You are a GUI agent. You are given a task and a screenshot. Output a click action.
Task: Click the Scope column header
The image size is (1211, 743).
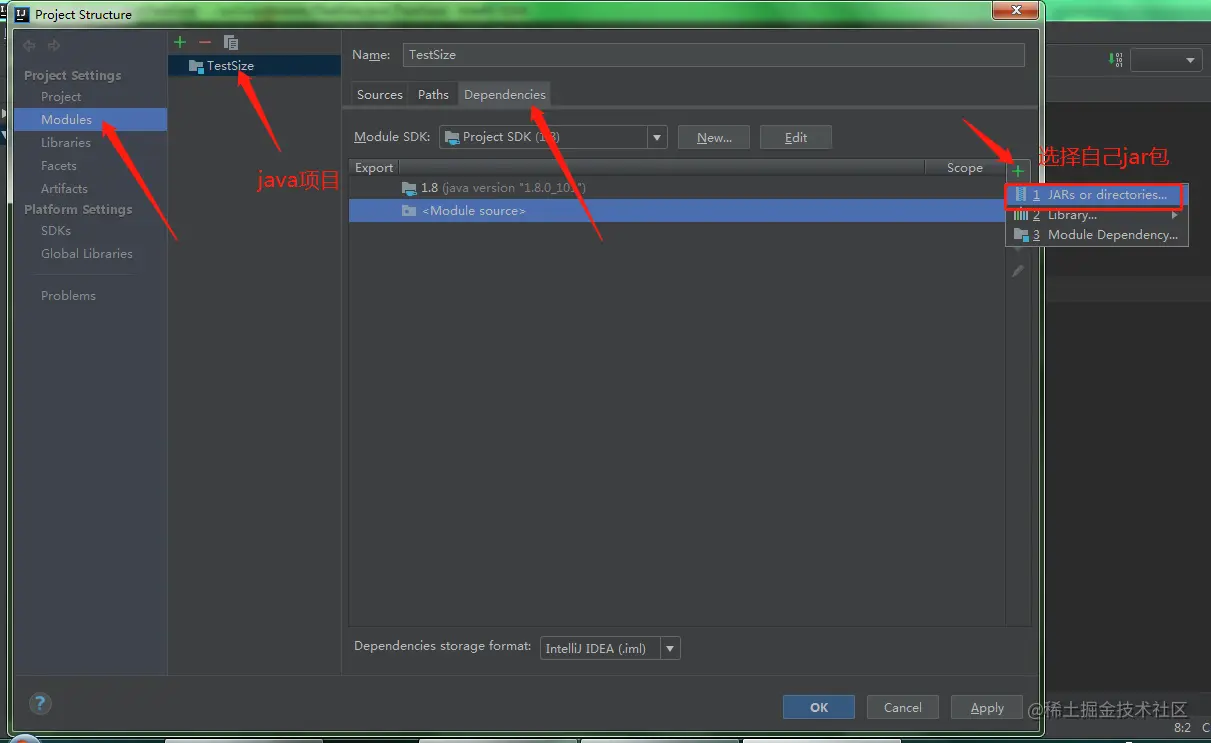(x=965, y=168)
